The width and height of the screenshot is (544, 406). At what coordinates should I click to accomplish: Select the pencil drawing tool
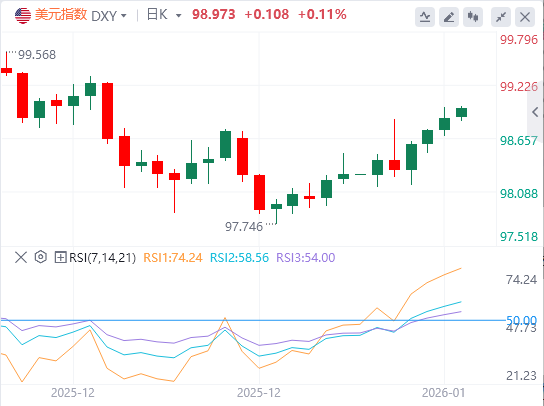(x=449, y=17)
